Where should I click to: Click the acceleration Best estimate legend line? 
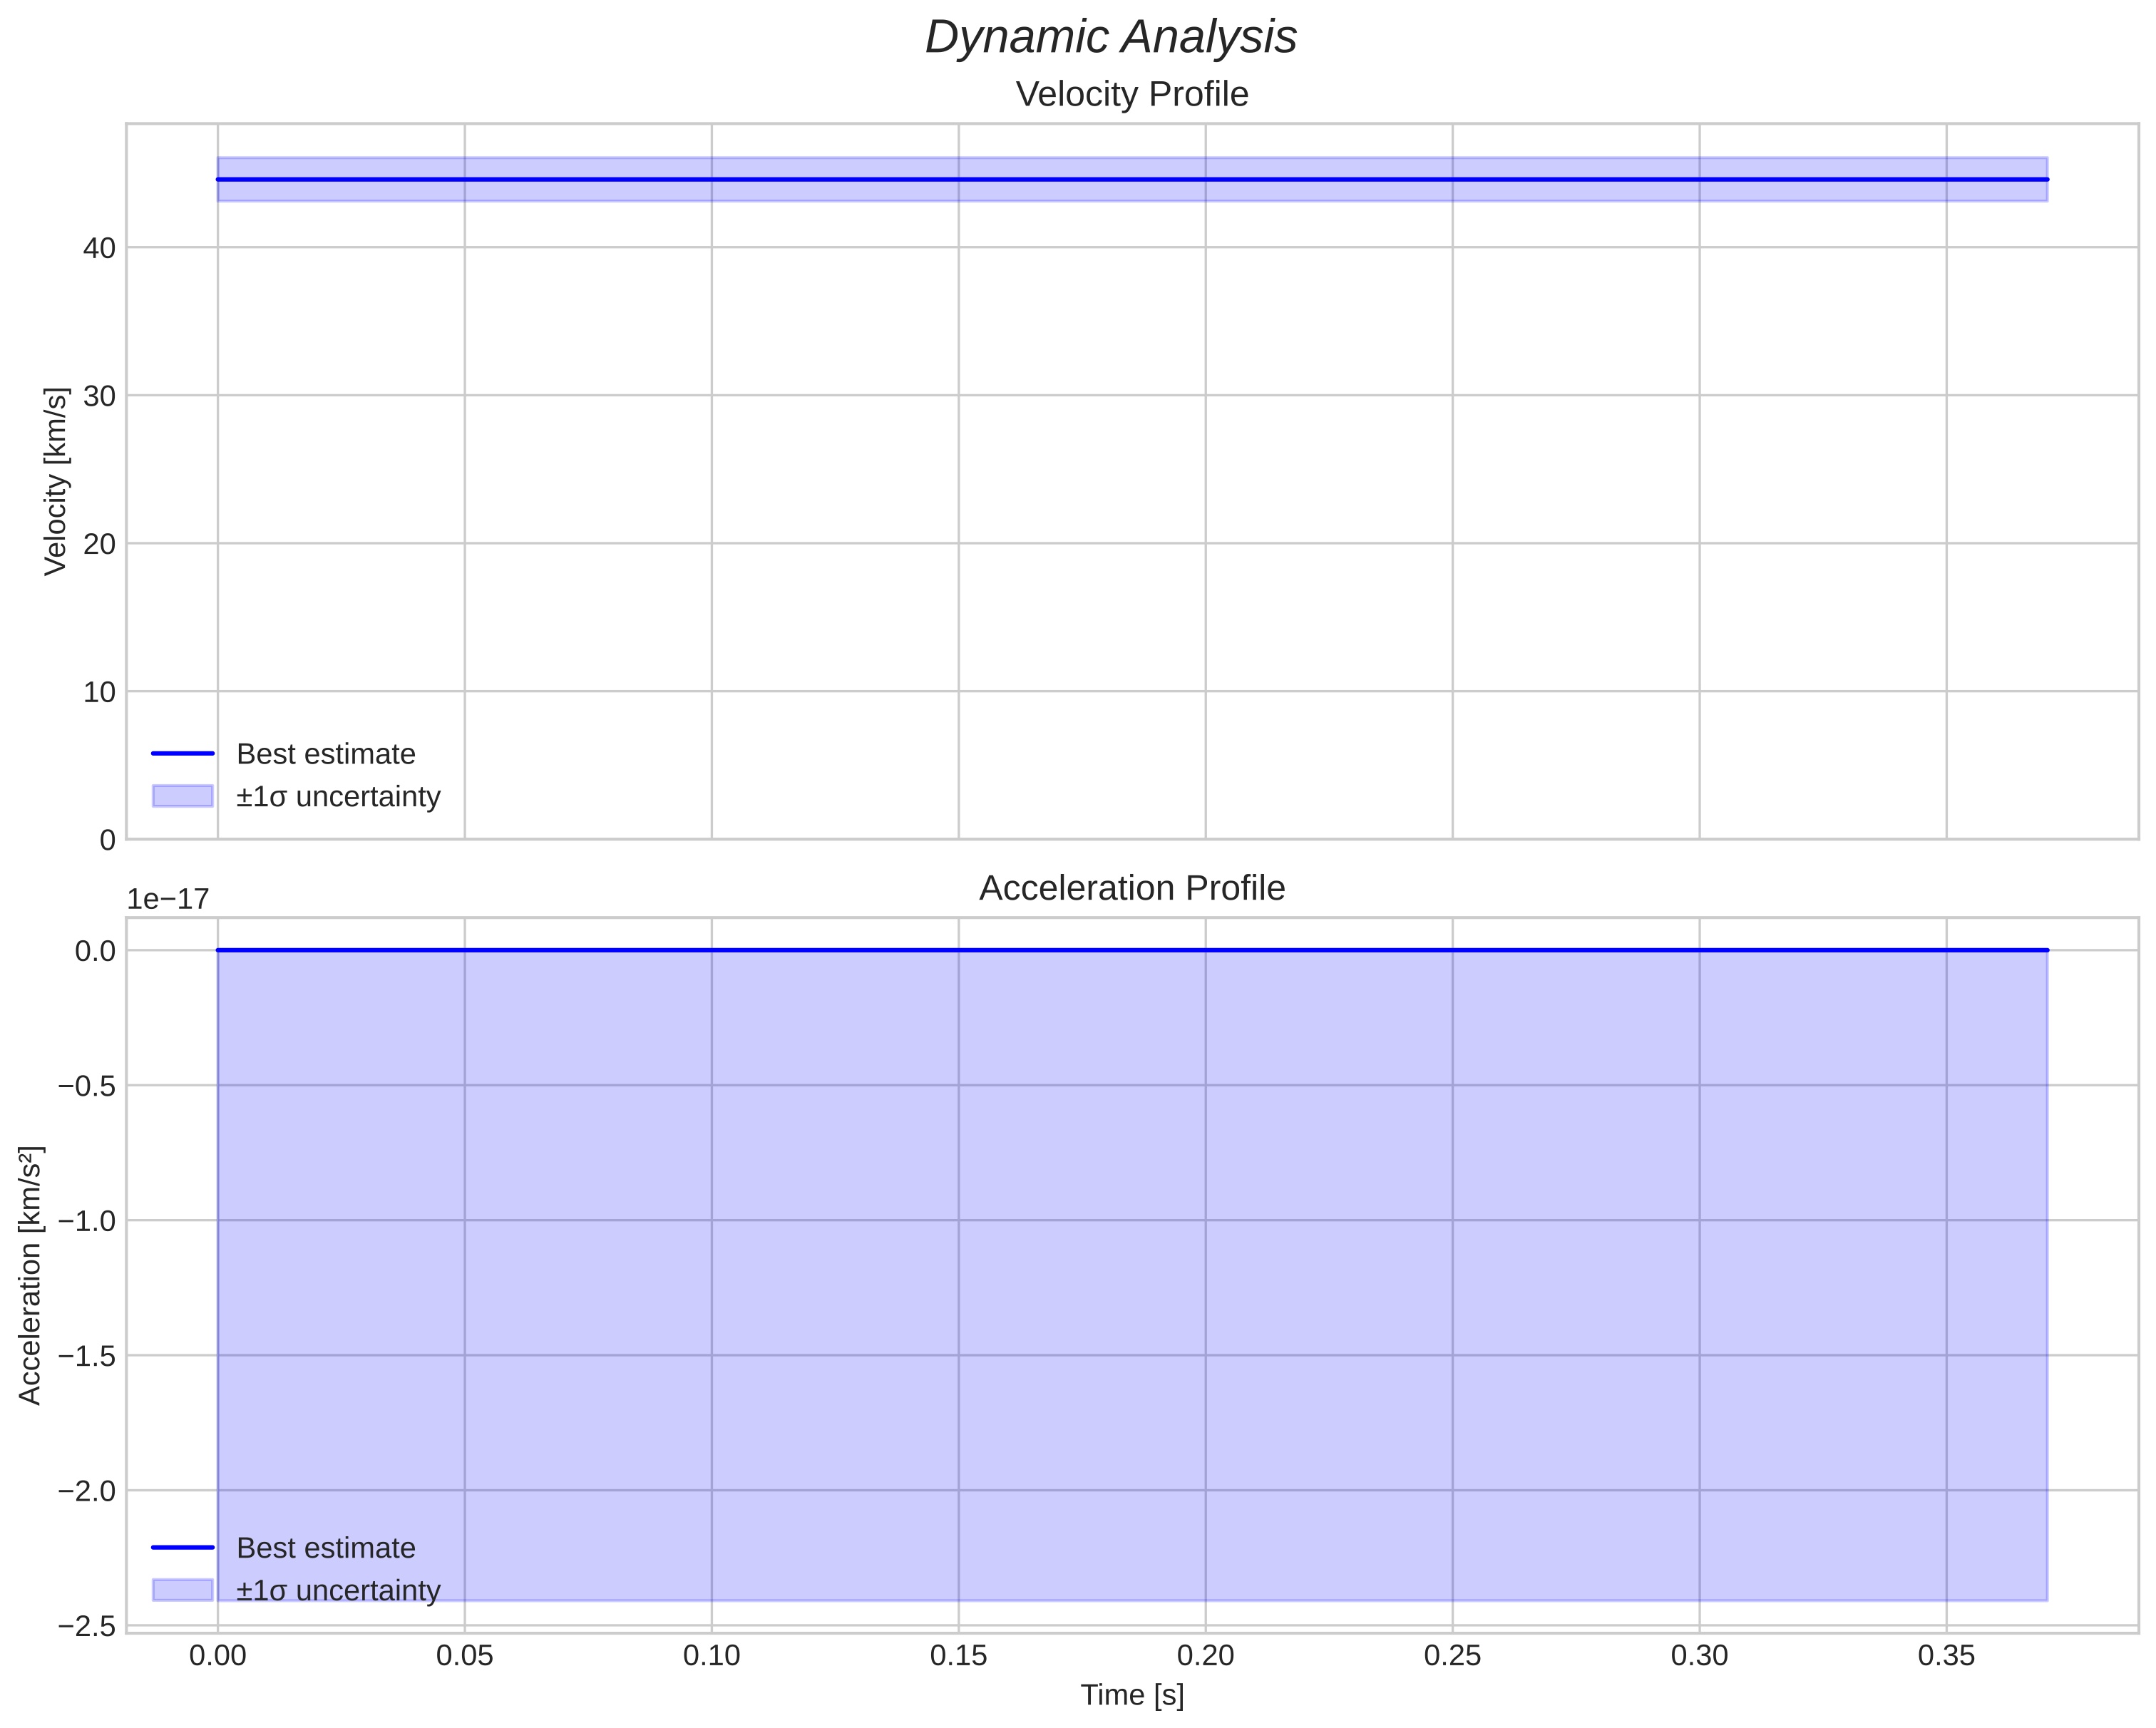pyautogui.click(x=183, y=1547)
